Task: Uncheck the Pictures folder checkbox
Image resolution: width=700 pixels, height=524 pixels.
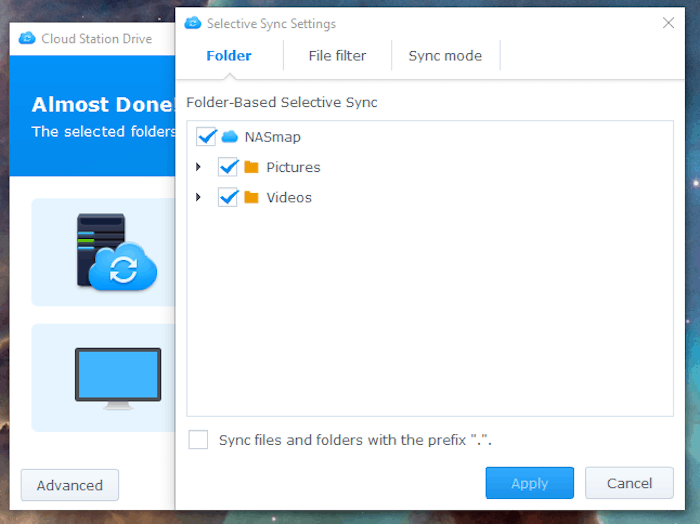Action: [228, 167]
